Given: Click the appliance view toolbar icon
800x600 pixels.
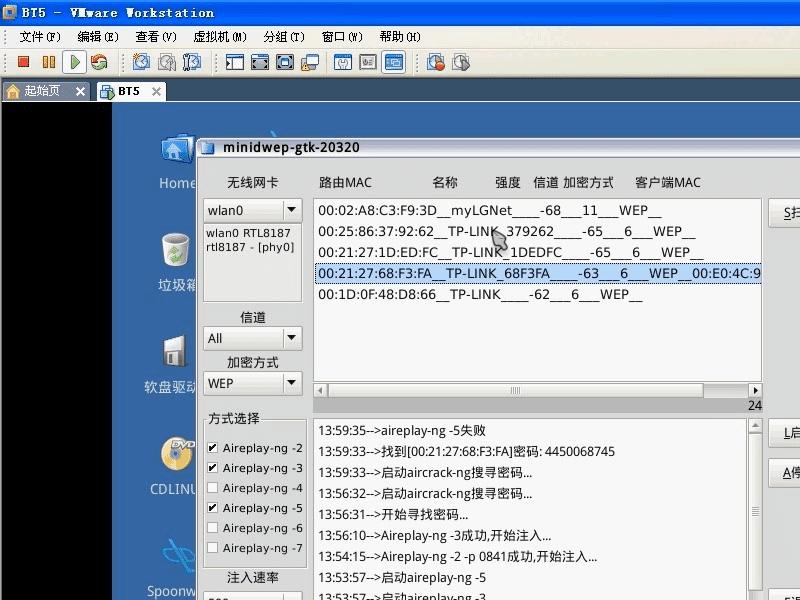Looking at the screenshot, I should tap(368, 62).
